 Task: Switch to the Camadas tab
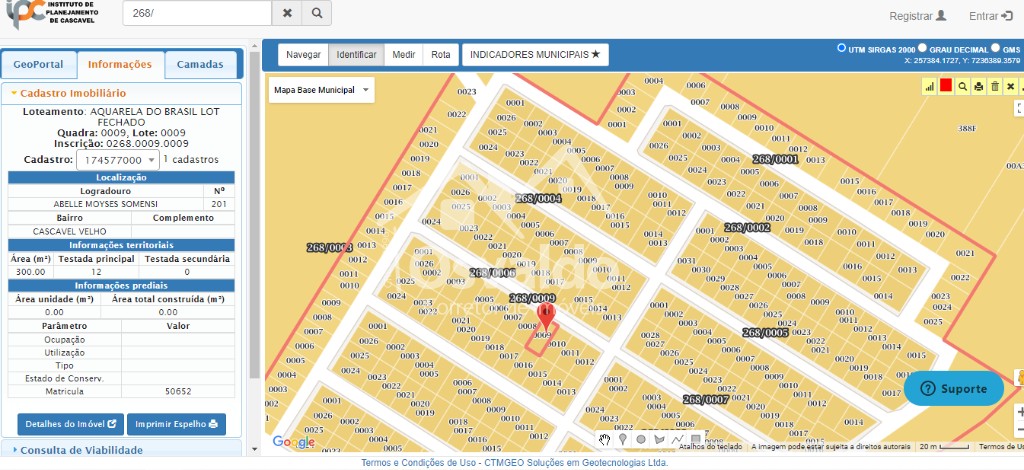(x=200, y=64)
